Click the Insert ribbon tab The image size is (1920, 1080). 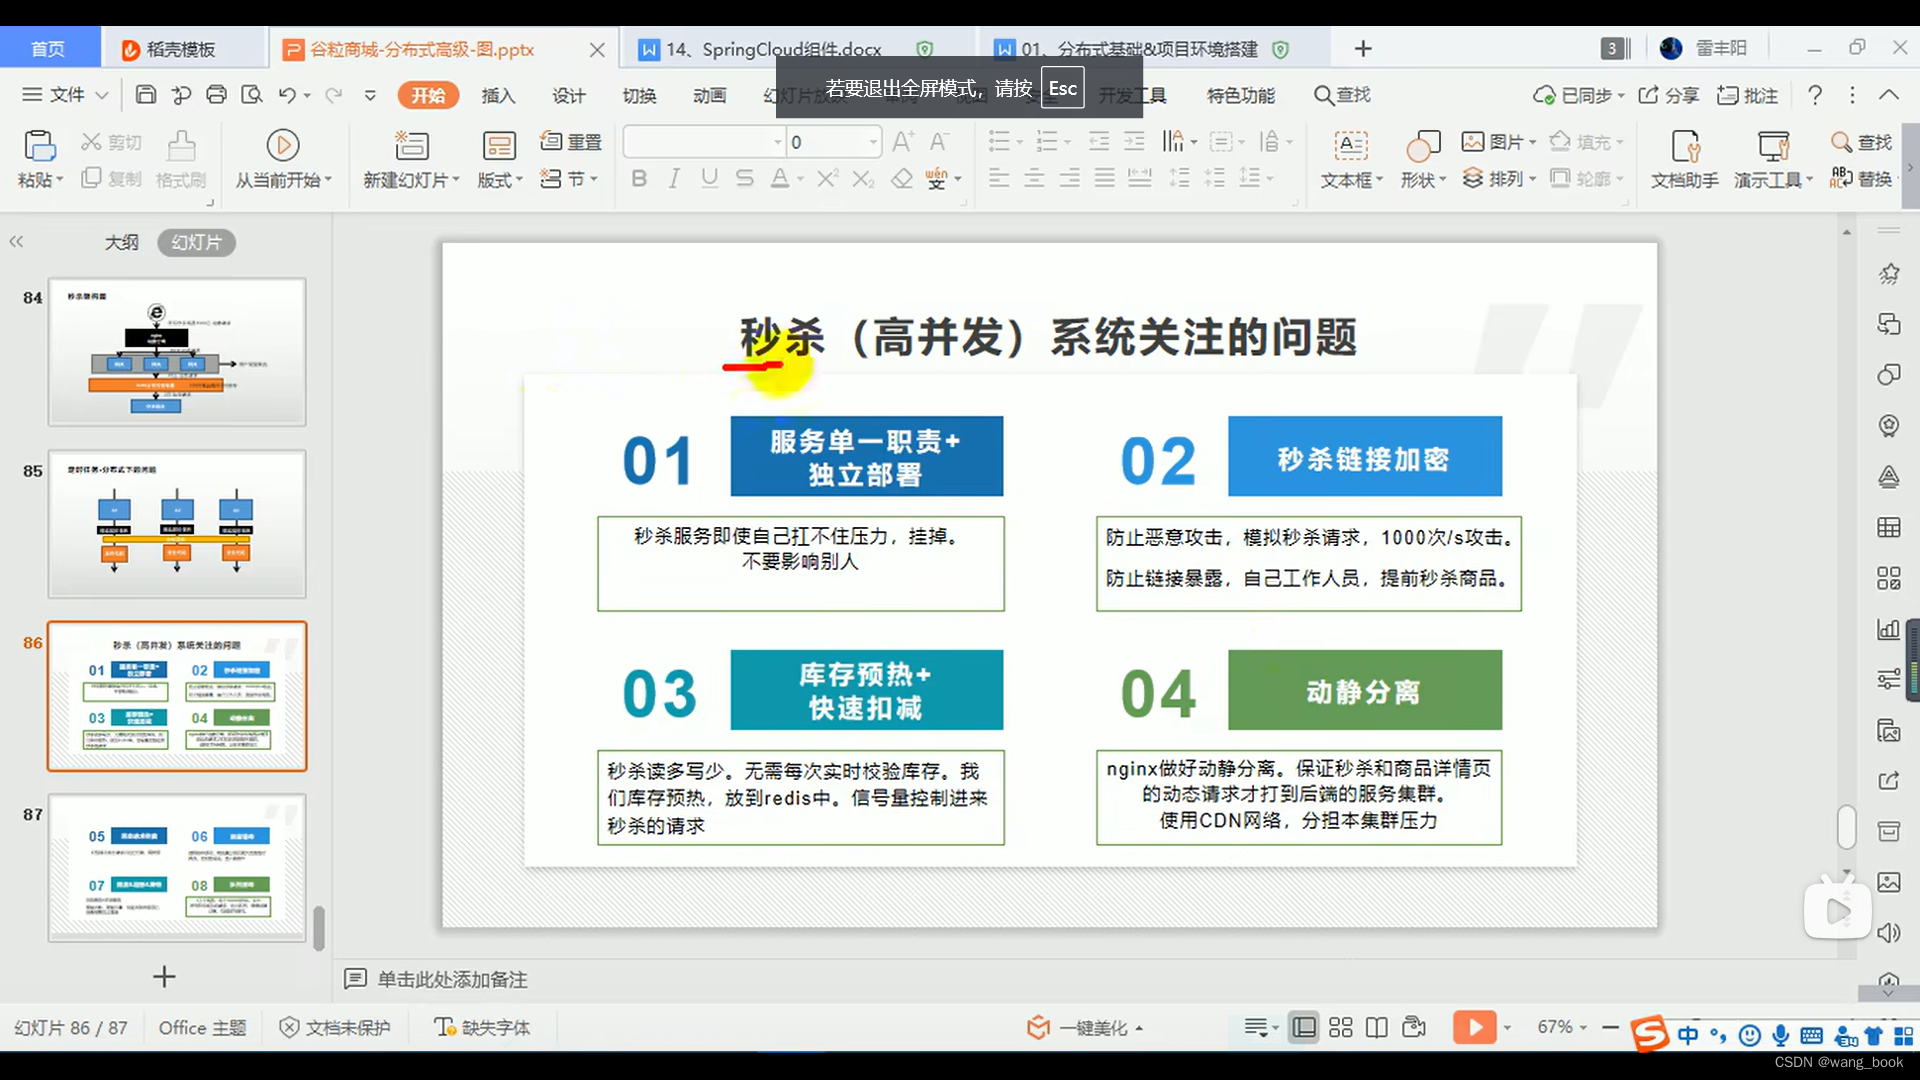click(498, 95)
